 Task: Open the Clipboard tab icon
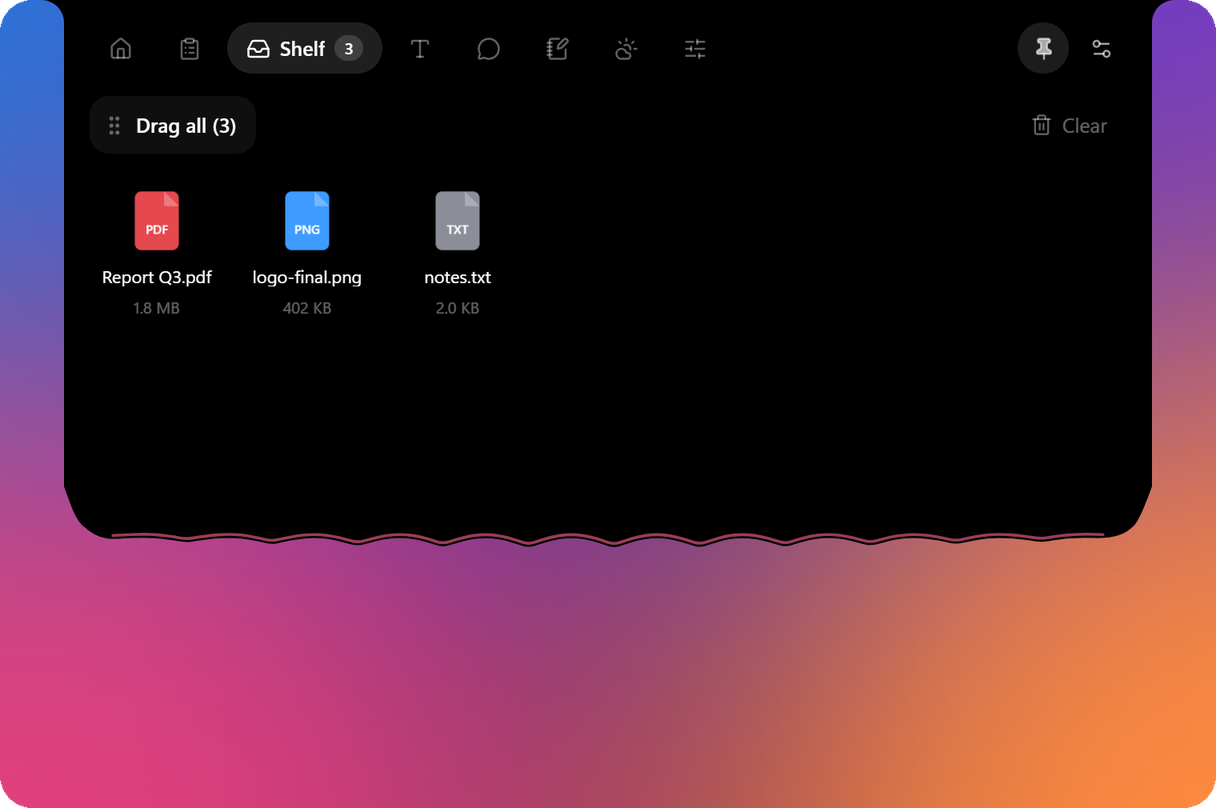[189, 49]
